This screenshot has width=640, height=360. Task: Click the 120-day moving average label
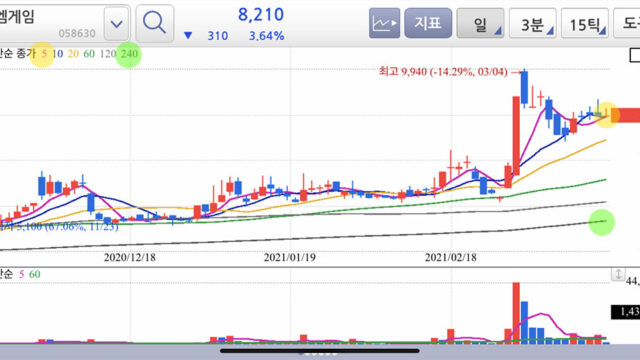(108, 54)
